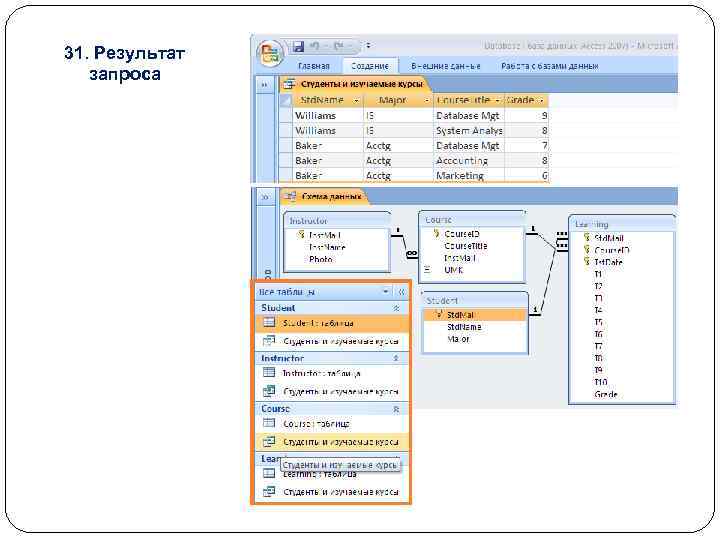This screenshot has height=540, width=720.
Task: Open the Все таблицы navigation pane dropdown
Action: pyautogui.click(x=386, y=292)
